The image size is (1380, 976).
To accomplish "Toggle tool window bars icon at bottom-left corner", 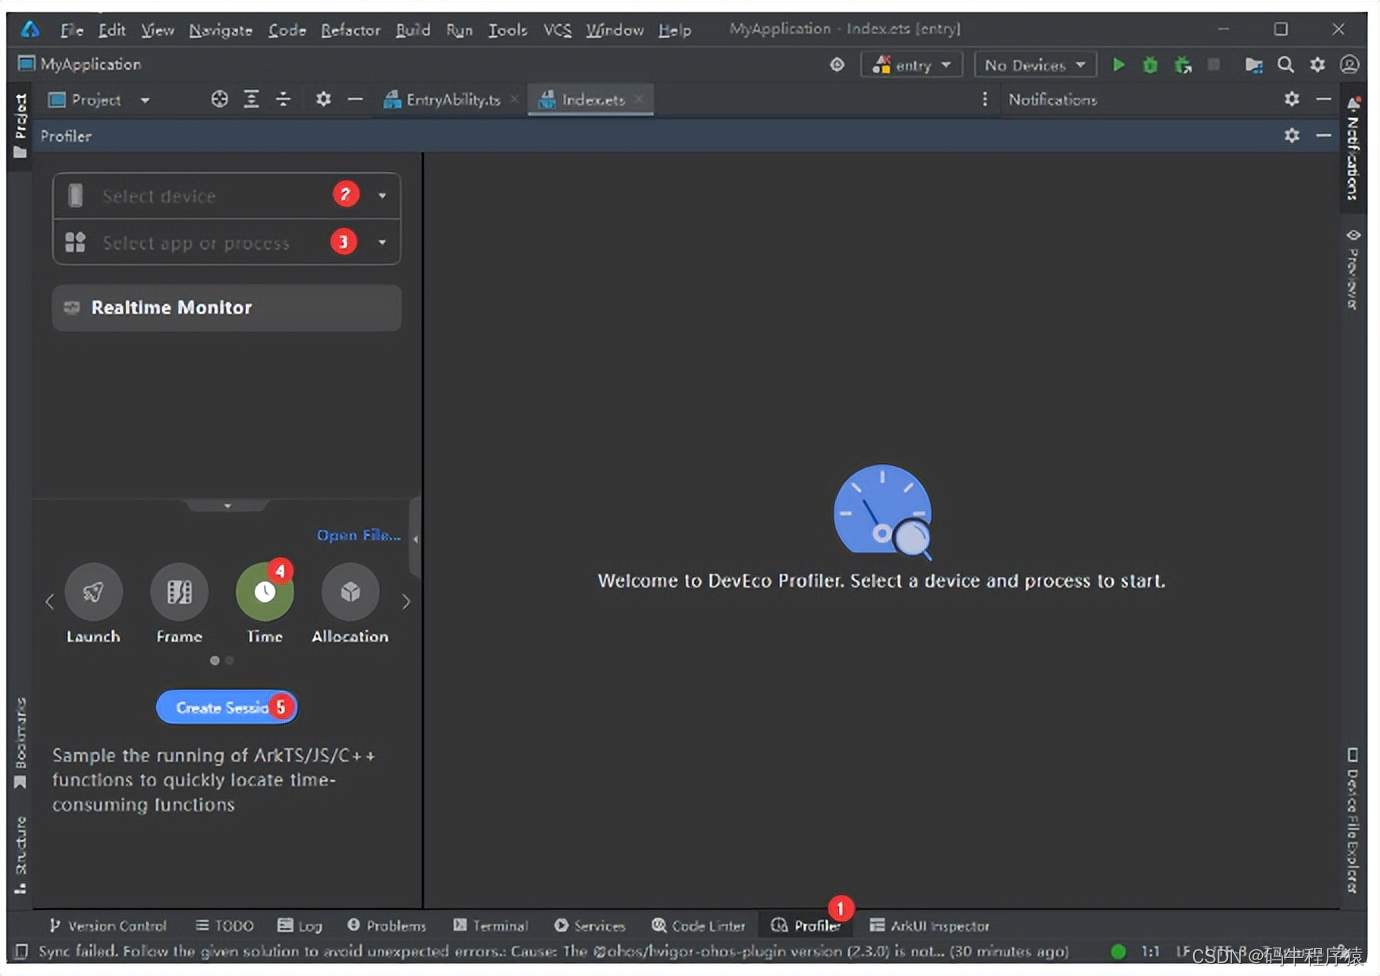I will click(x=21, y=952).
